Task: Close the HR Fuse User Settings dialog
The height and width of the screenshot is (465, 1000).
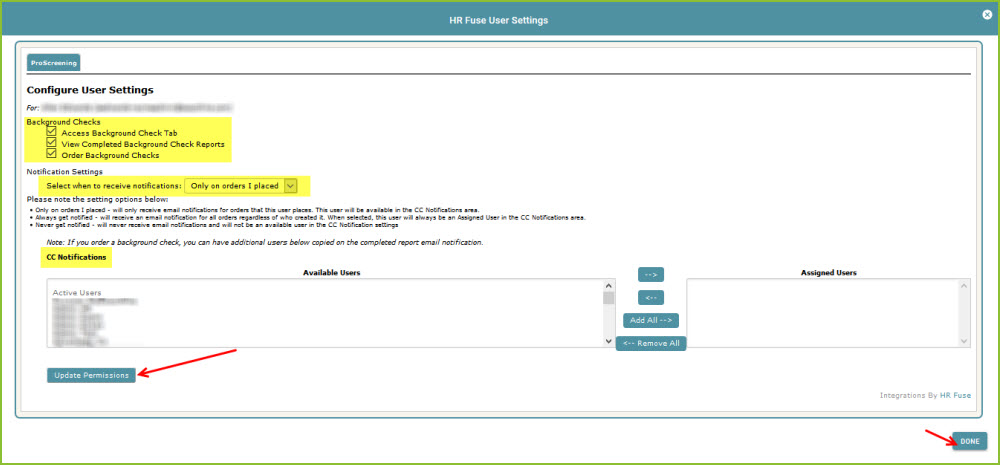Action: point(987,15)
